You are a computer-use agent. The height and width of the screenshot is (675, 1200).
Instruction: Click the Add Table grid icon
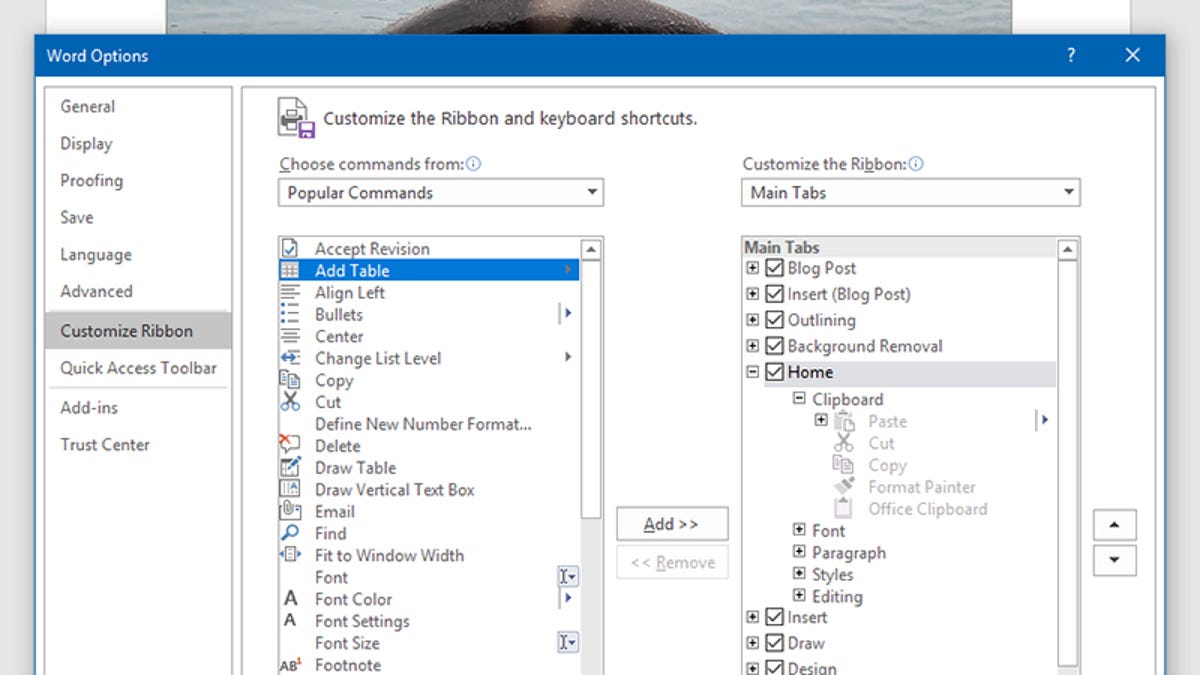pos(290,271)
